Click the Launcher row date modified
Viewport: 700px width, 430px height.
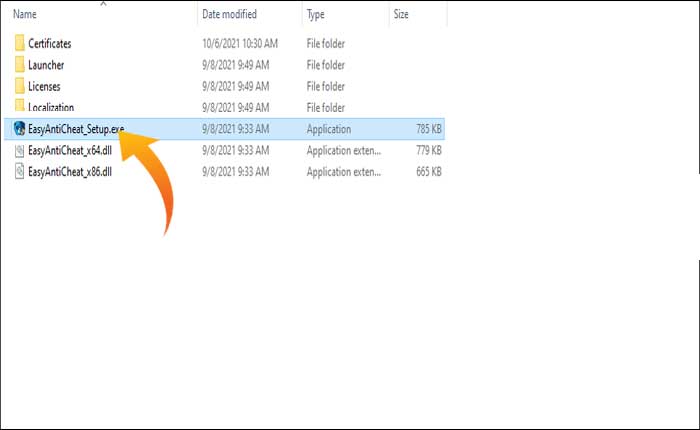point(236,65)
